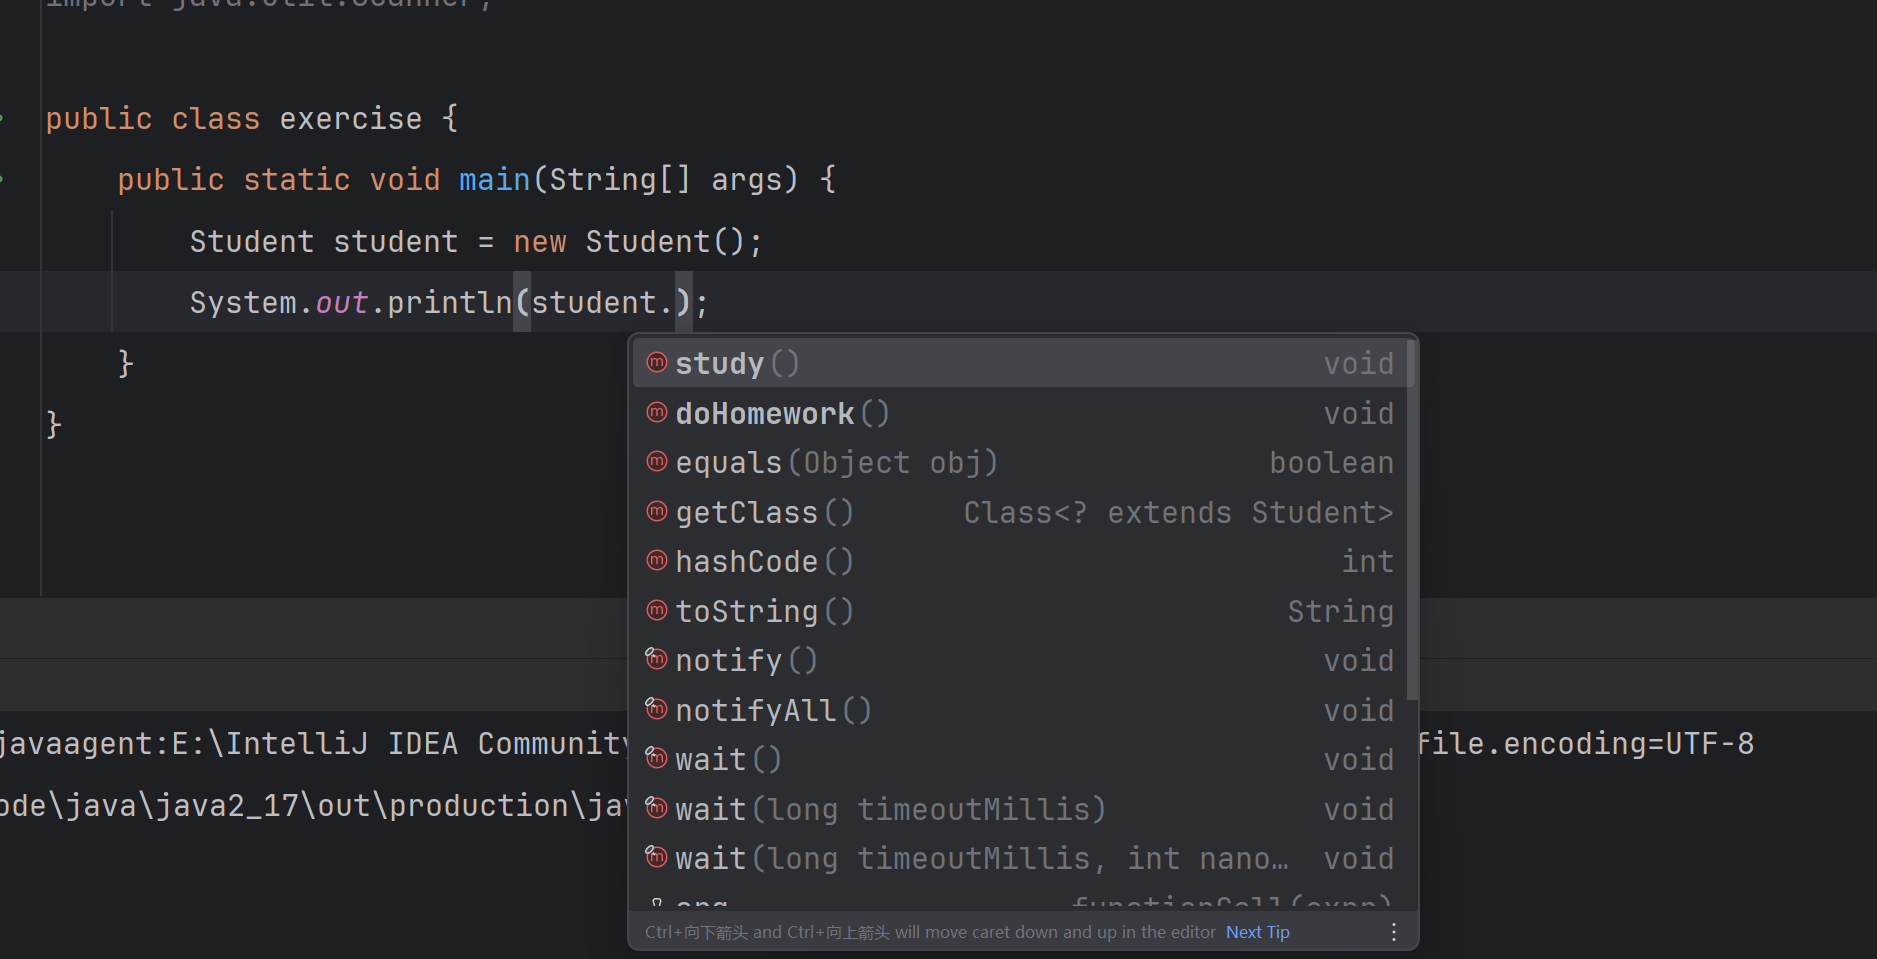The width and height of the screenshot is (1877, 959).
Task: Open the Next Tip link
Action: (1258, 932)
